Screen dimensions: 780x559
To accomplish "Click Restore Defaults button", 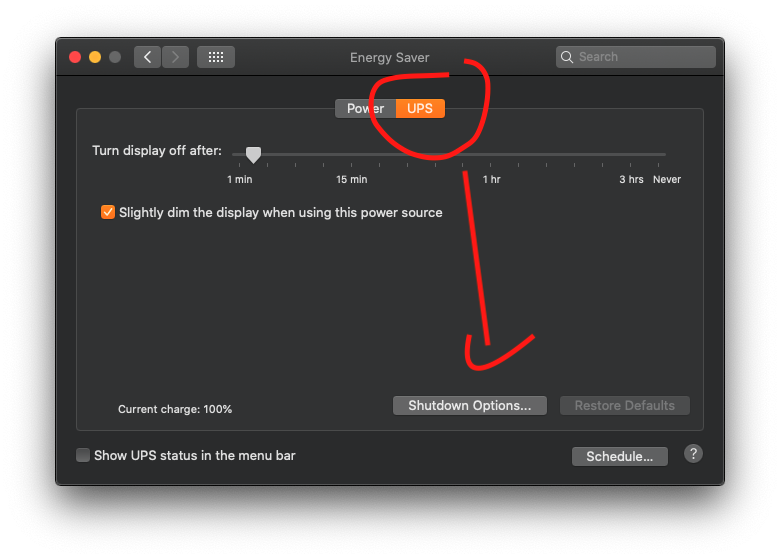I will coord(625,405).
